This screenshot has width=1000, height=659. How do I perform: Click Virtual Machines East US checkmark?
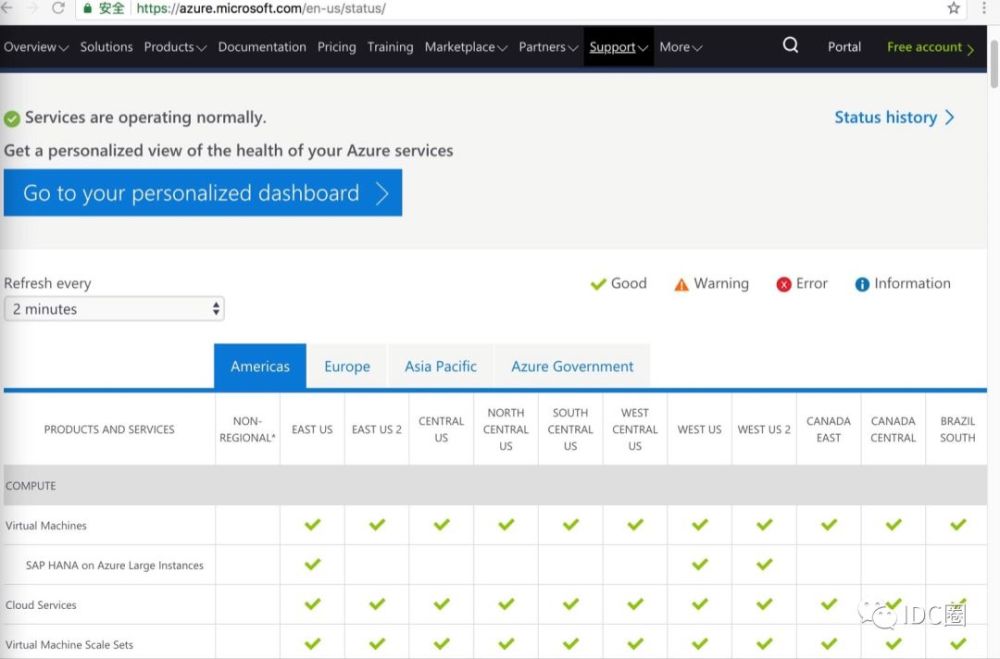pyautogui.click(x=312, y=524)
